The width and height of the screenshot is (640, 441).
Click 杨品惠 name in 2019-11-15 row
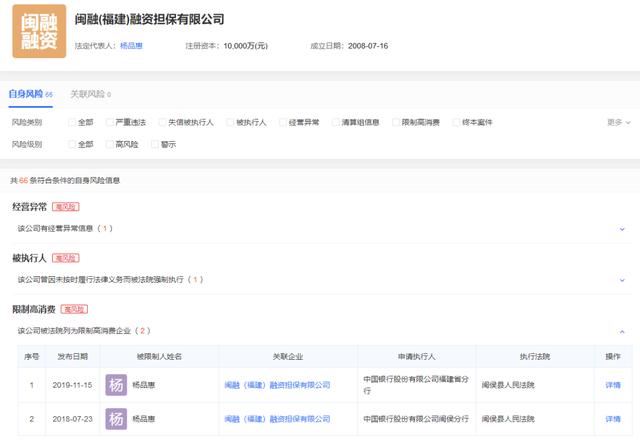144,385
